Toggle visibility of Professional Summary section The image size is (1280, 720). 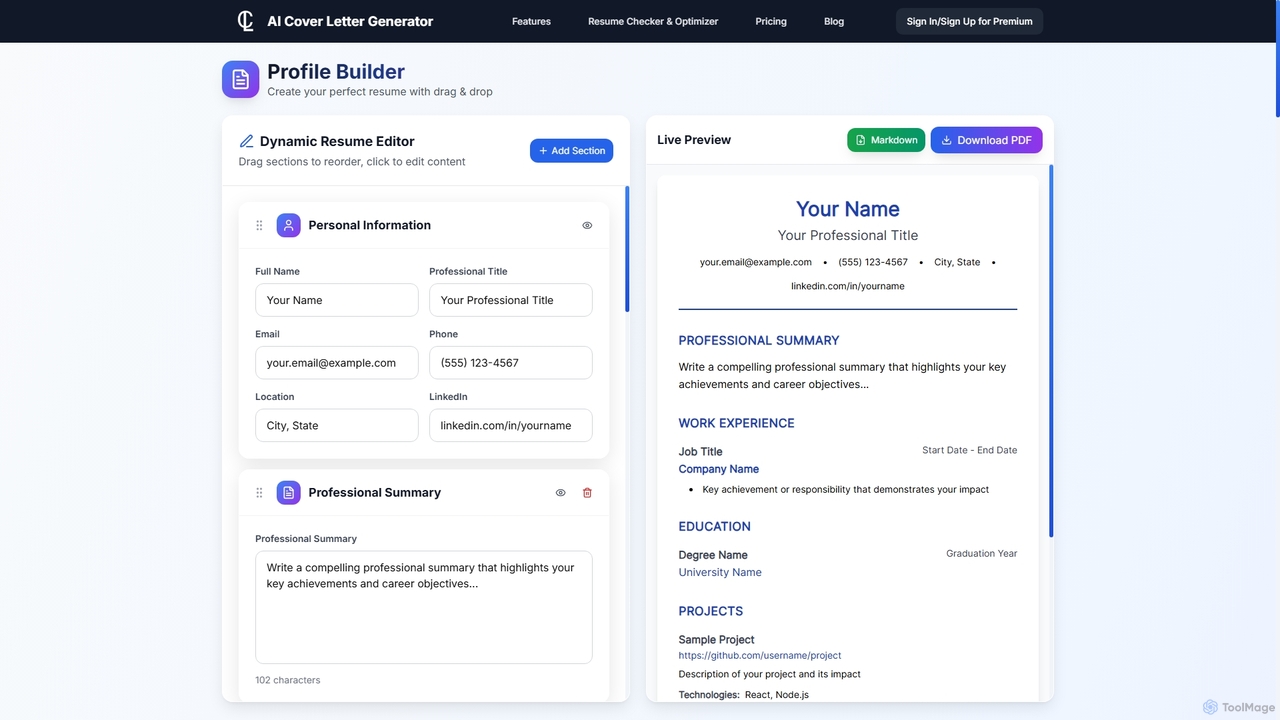click(x=560, y=492)
